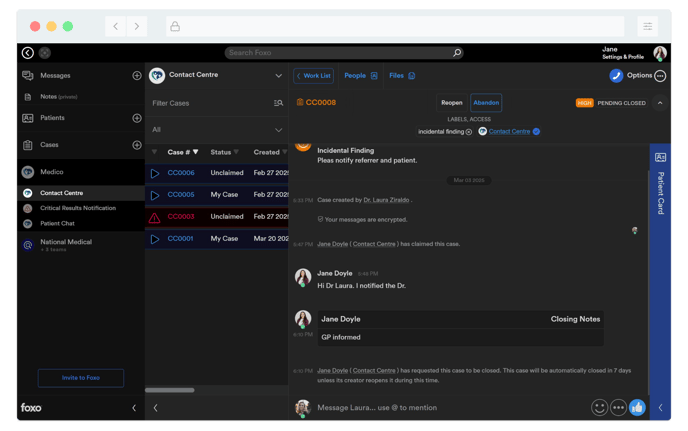Click browser back button
Screen dimensions: 688x431
pos(115,26)
